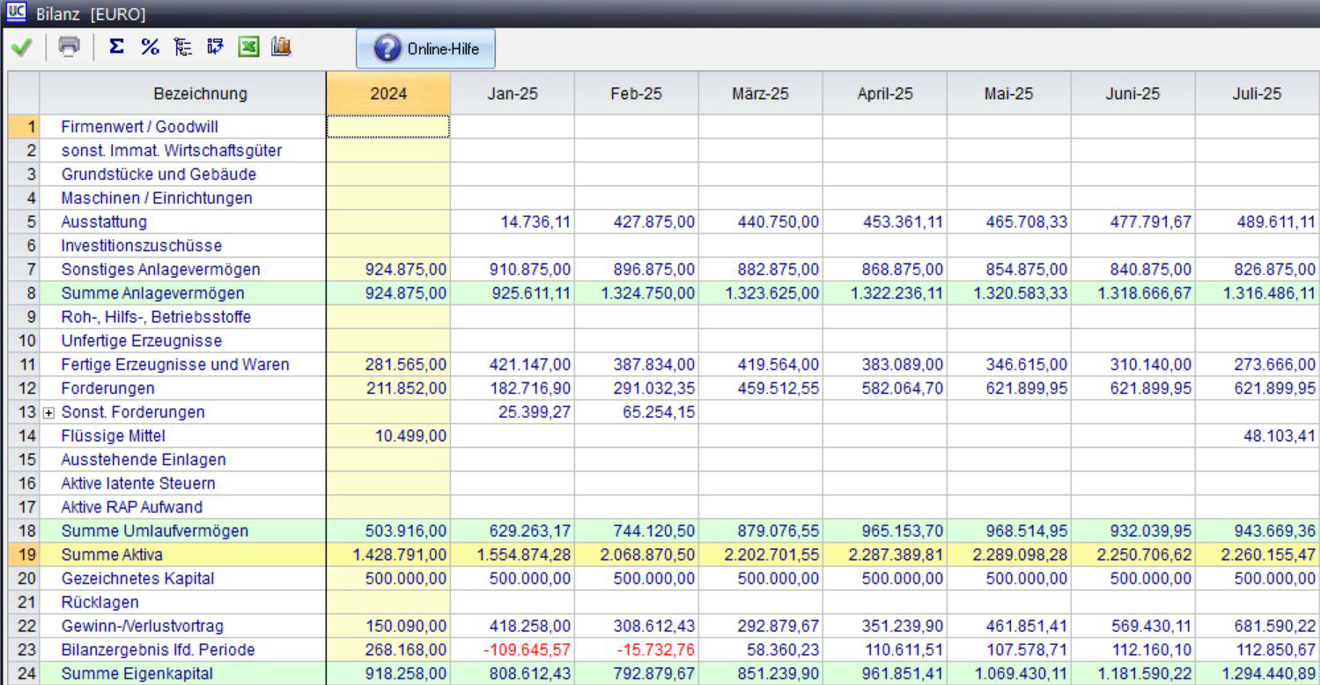Screen dimensions: 1320x685
Task: Click the tree structure icon
Action: coord(183,47)
